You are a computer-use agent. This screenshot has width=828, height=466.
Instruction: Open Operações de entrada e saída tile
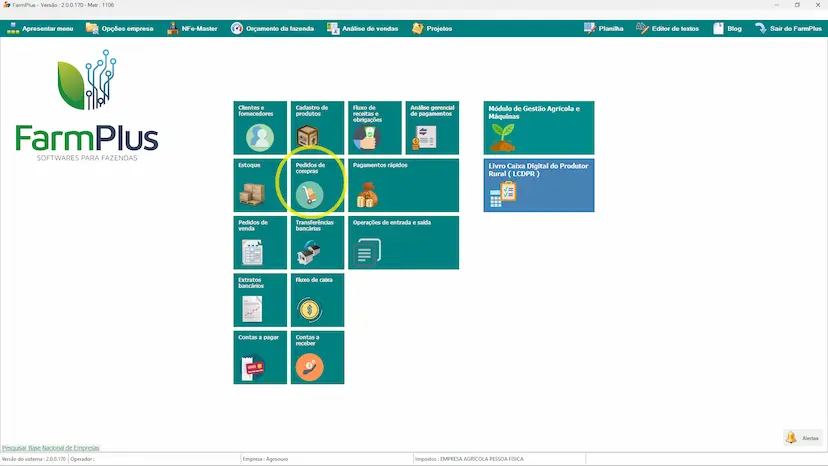403,243
